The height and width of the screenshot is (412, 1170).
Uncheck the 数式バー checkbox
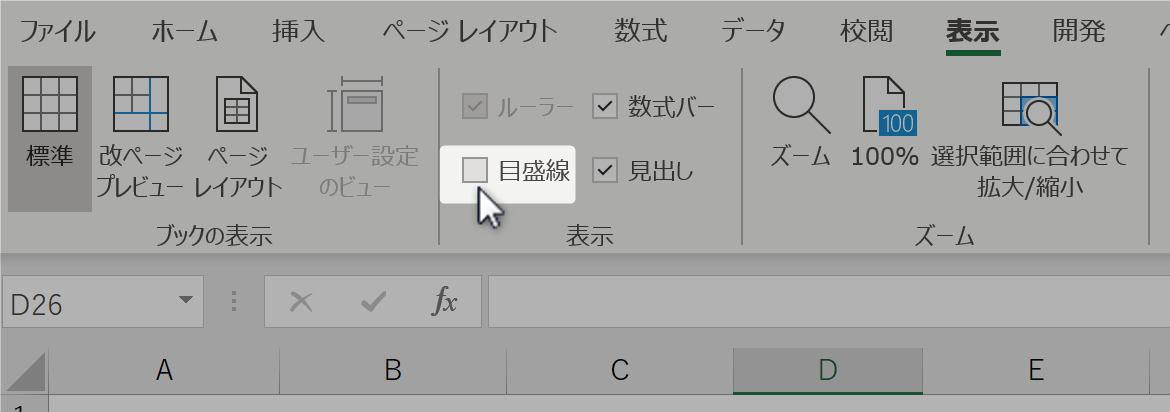click(x=605, y=107)
